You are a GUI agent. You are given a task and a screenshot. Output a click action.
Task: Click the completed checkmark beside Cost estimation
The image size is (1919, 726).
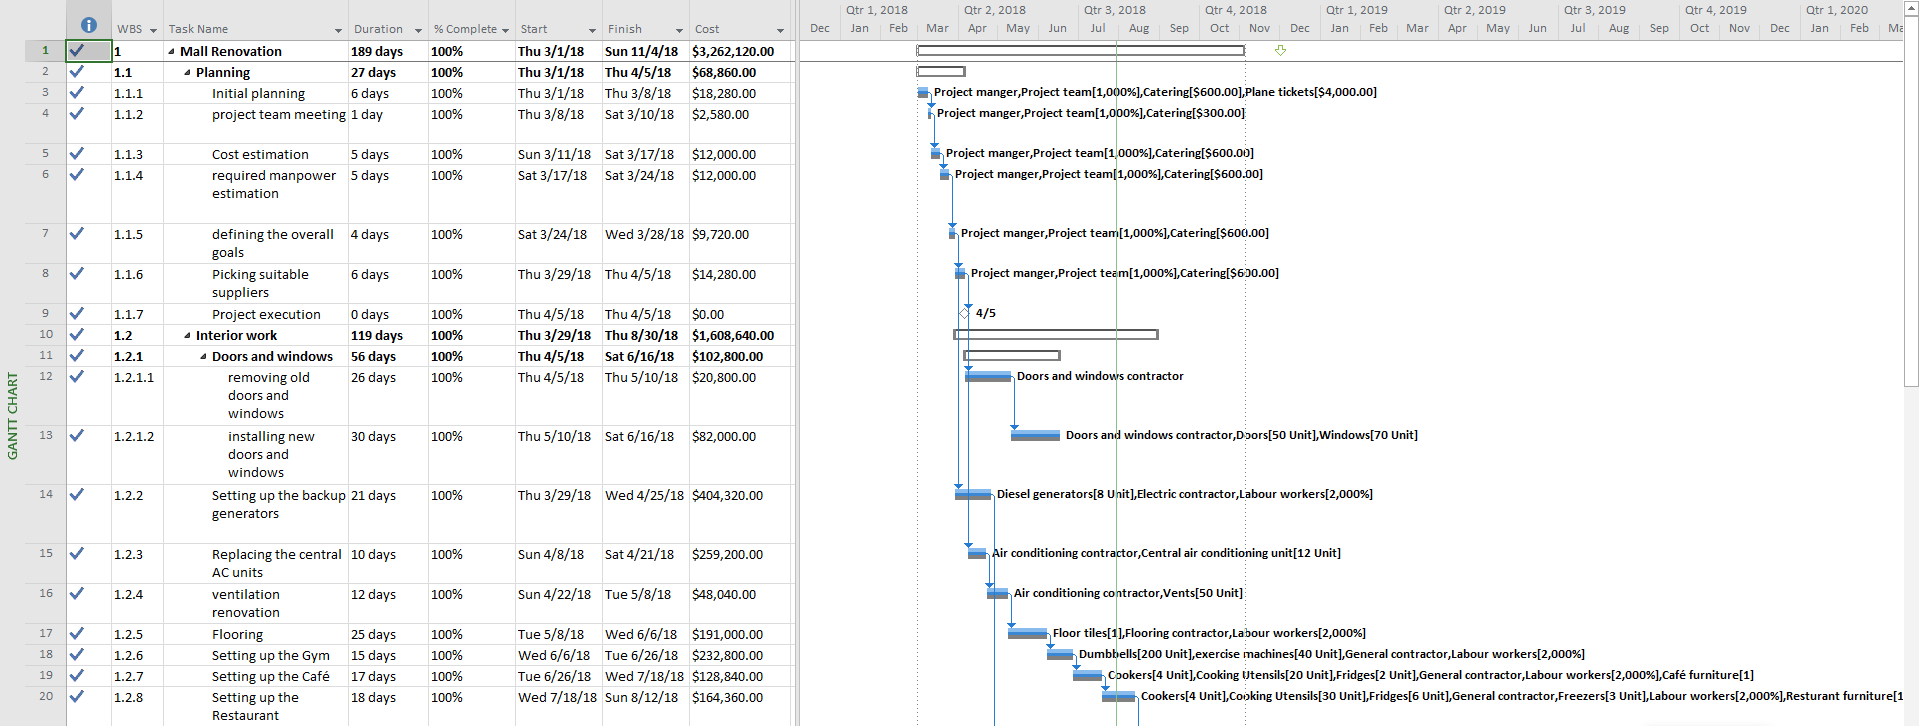(x=76, y=154)
